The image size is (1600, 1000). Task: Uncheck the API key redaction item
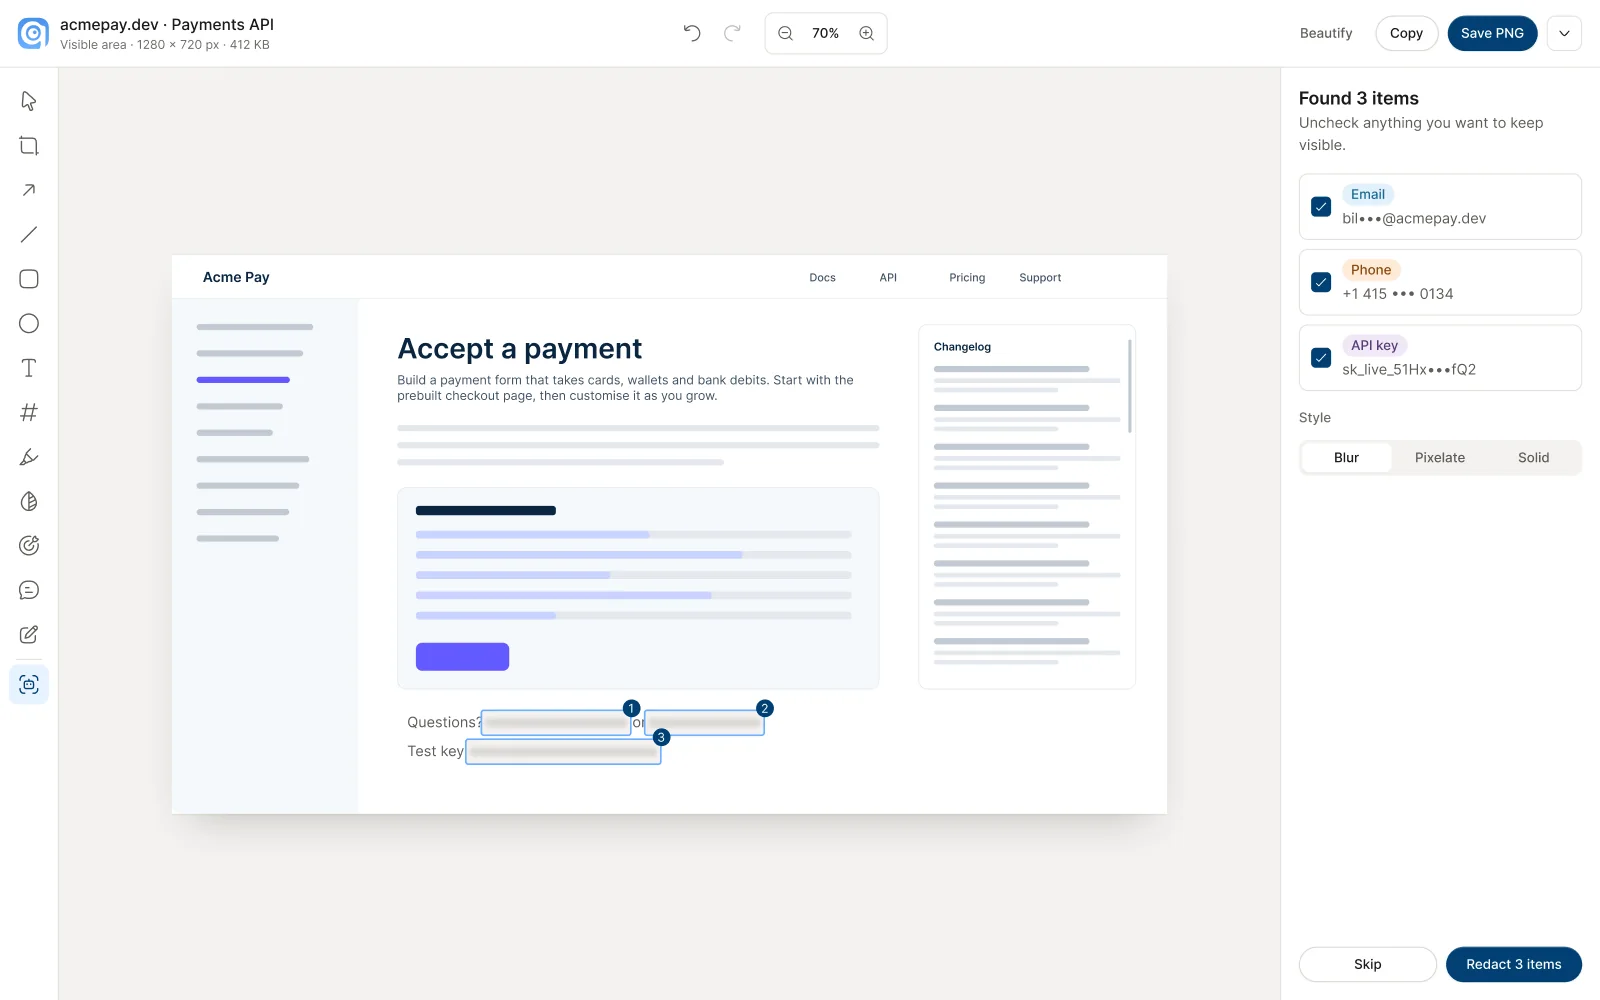coord(1321,358)
